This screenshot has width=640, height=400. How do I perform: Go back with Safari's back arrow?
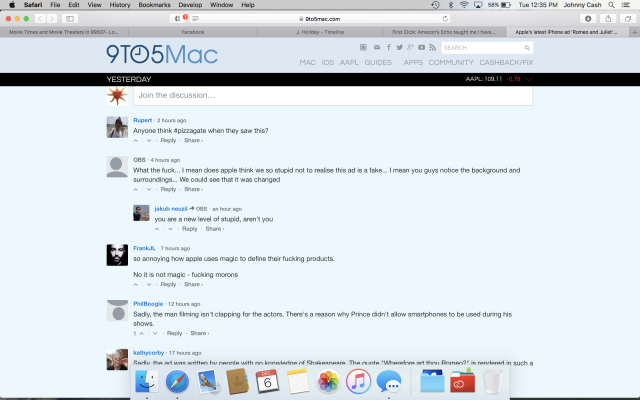[40, 19]
